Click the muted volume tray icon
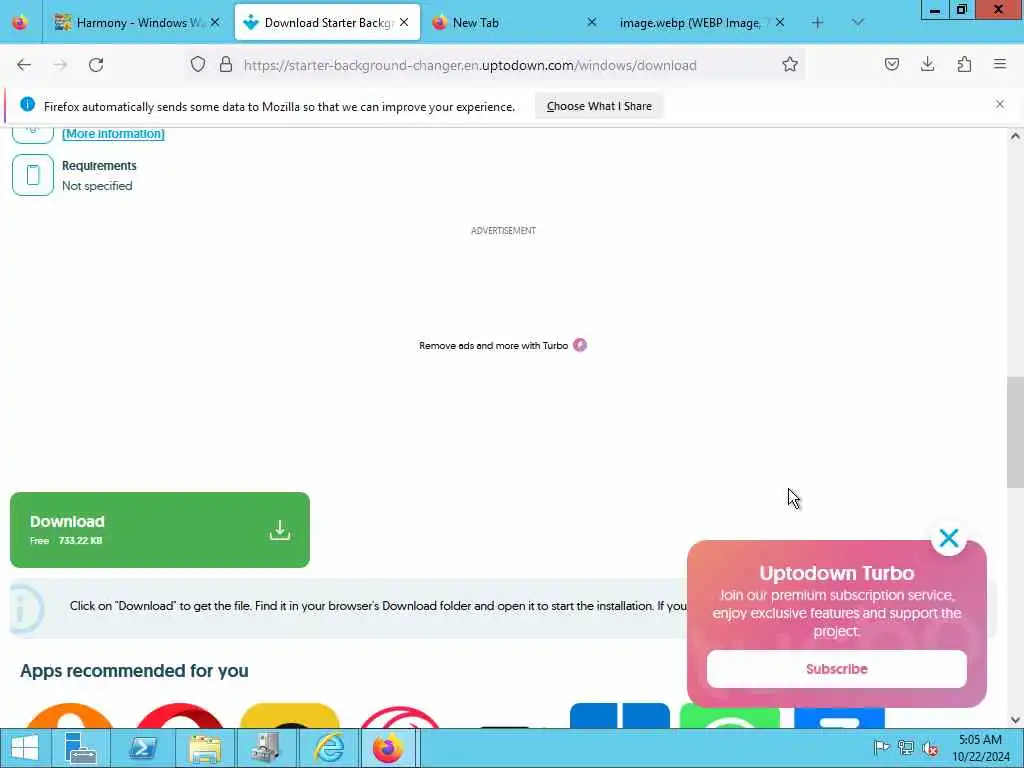 tap(931, 748)
